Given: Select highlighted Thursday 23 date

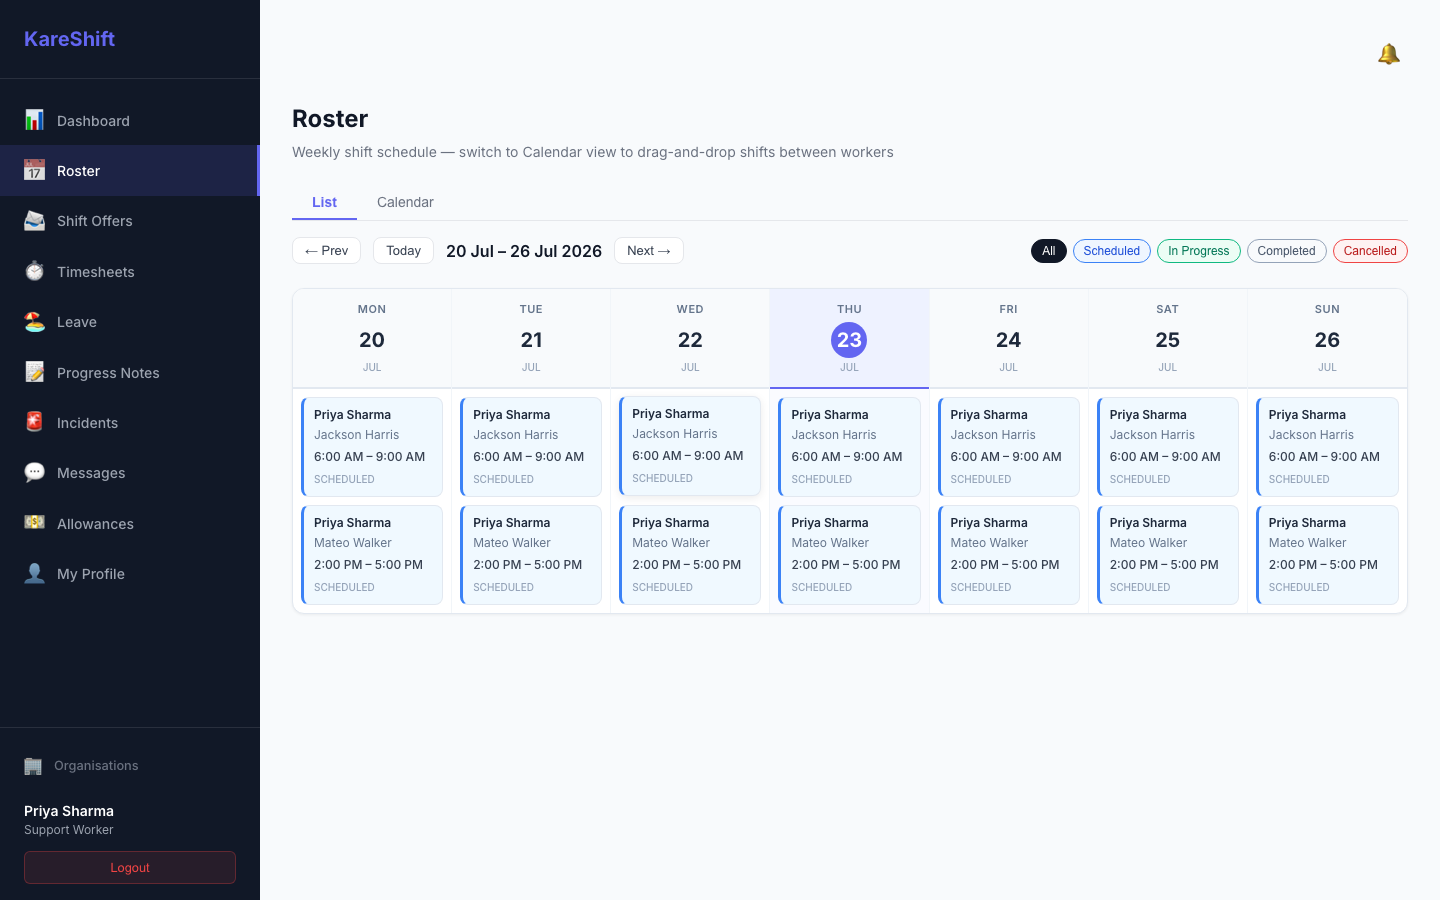Looking at the screenshot, I should click(849, 340).
